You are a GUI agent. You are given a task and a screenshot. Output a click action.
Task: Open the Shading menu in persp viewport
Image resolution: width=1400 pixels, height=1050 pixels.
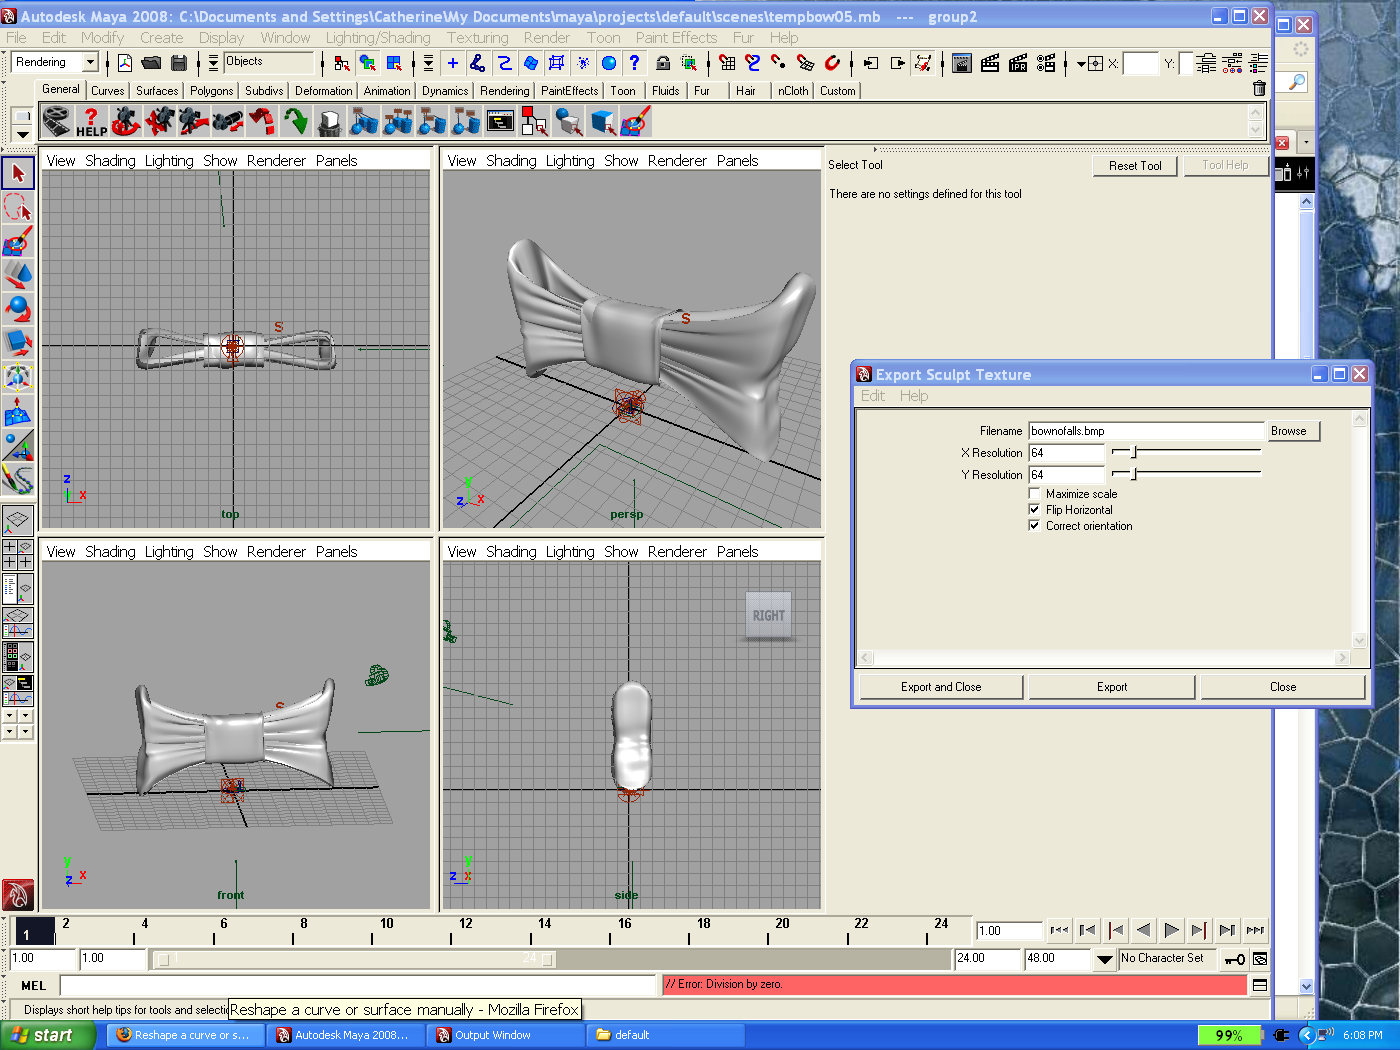510,161
